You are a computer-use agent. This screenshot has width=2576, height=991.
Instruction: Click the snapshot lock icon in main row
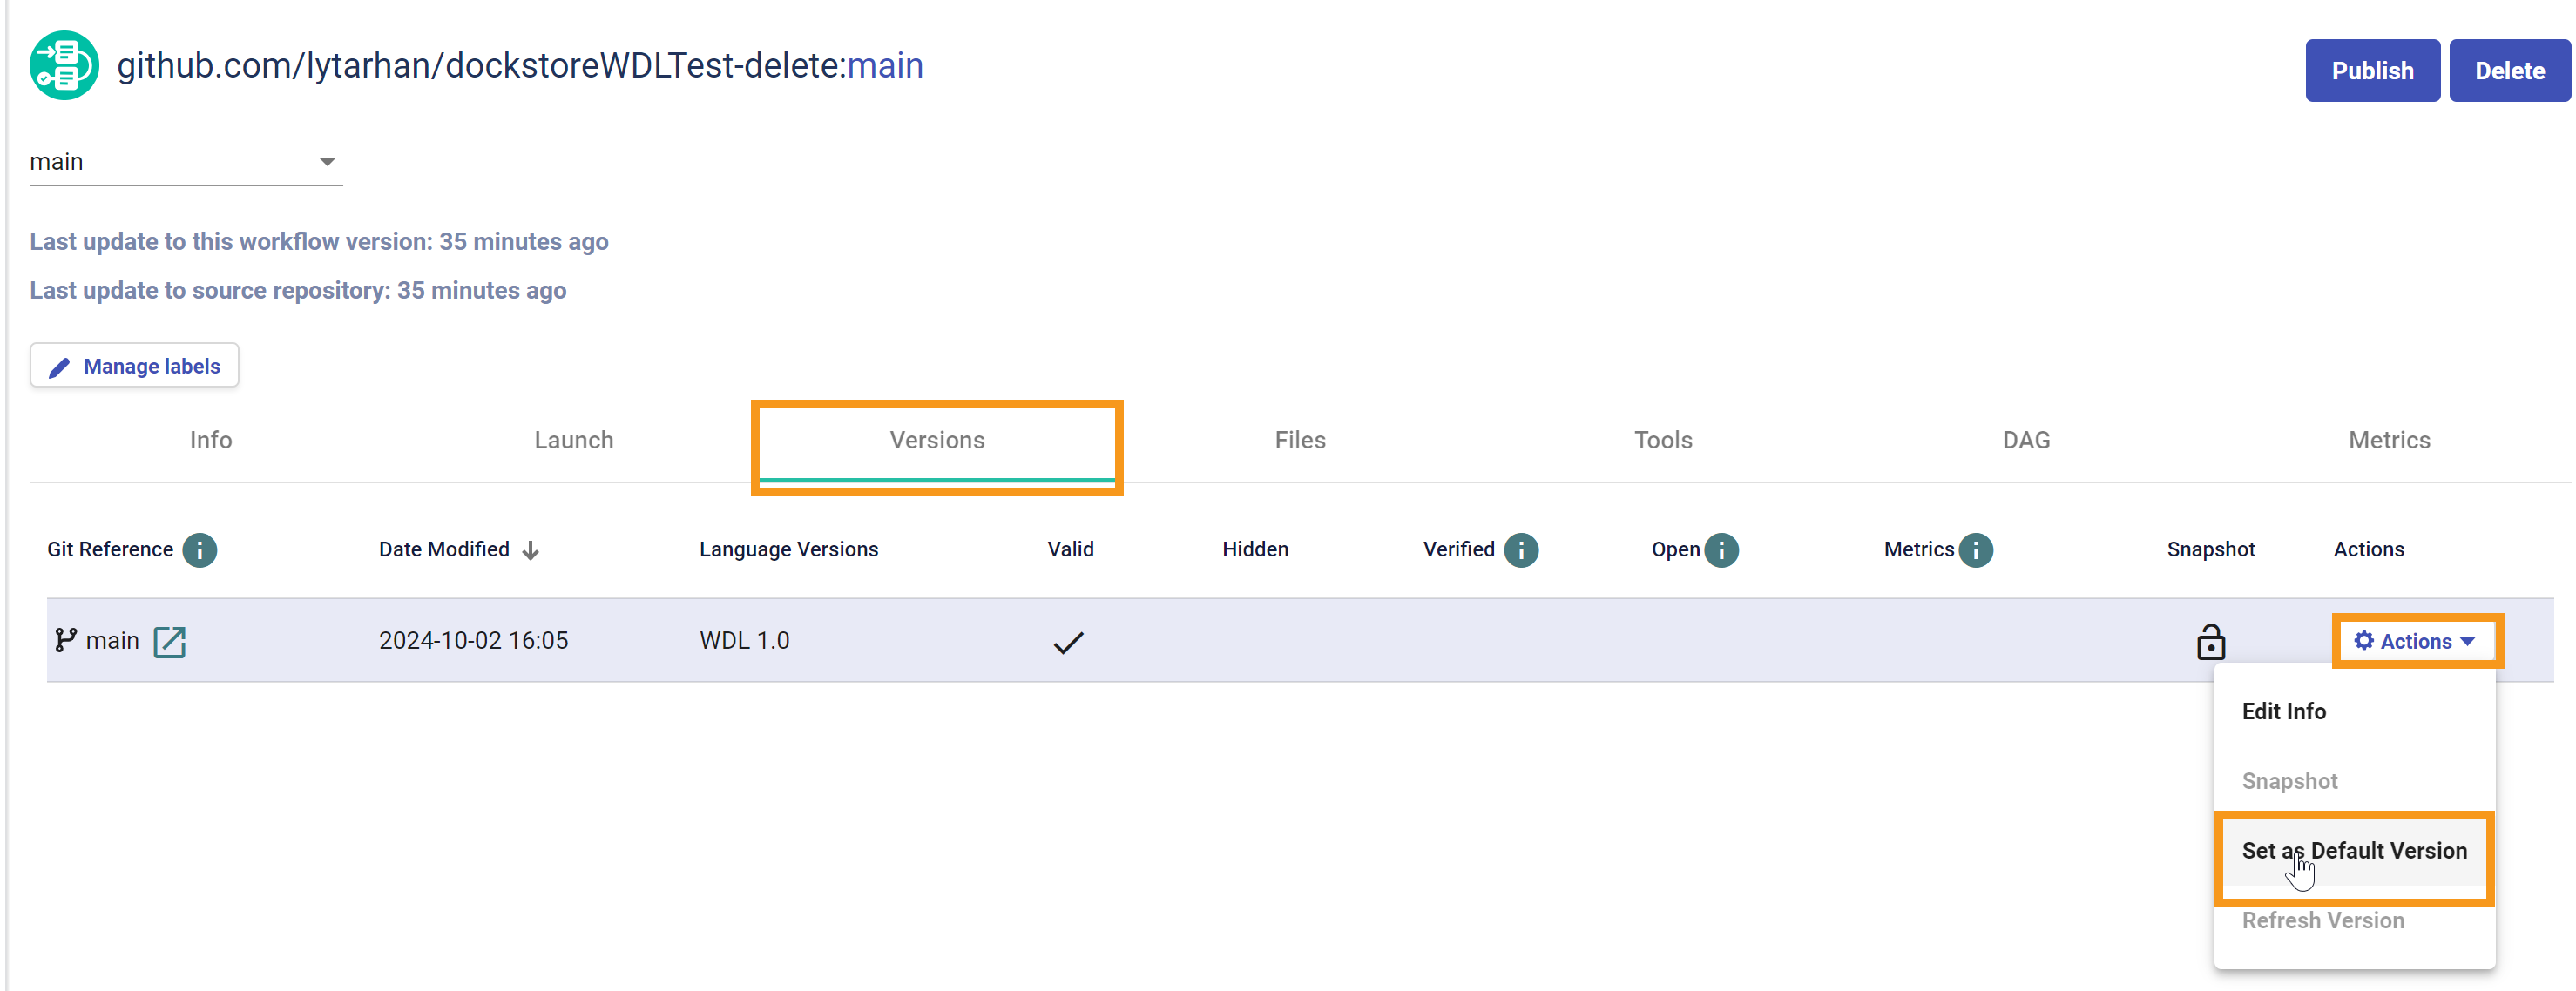point(2210,642)
